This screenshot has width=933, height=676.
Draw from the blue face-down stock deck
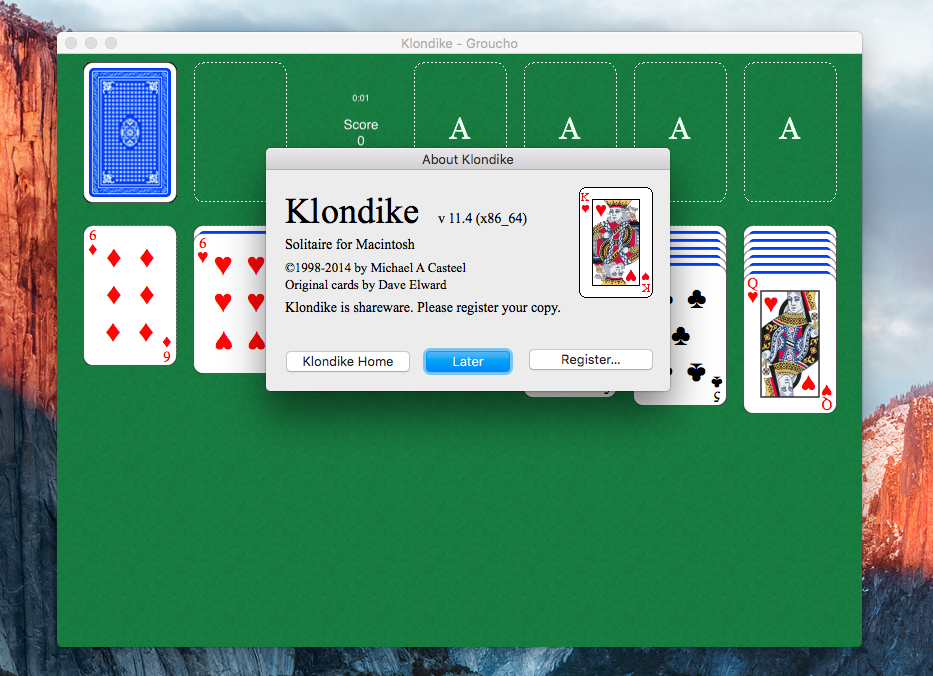130,132
